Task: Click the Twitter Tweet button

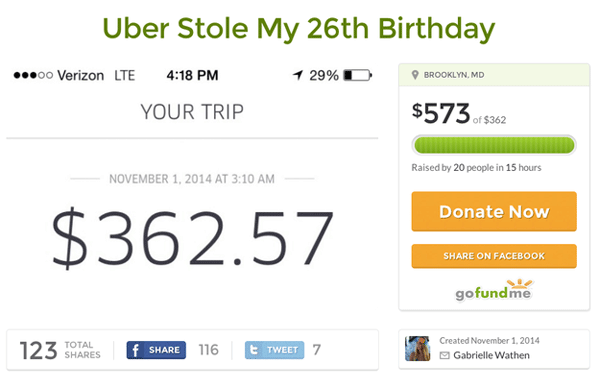Action: click(274, 350)
